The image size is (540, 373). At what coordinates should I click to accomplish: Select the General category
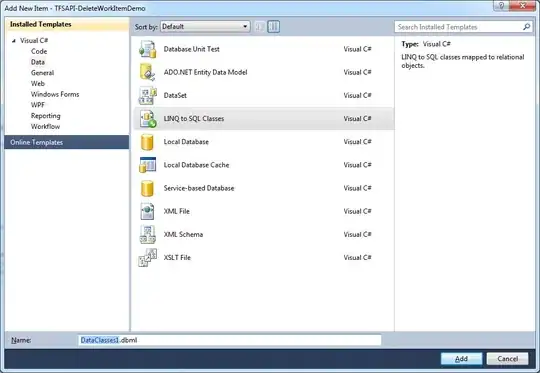coord(42,73)
